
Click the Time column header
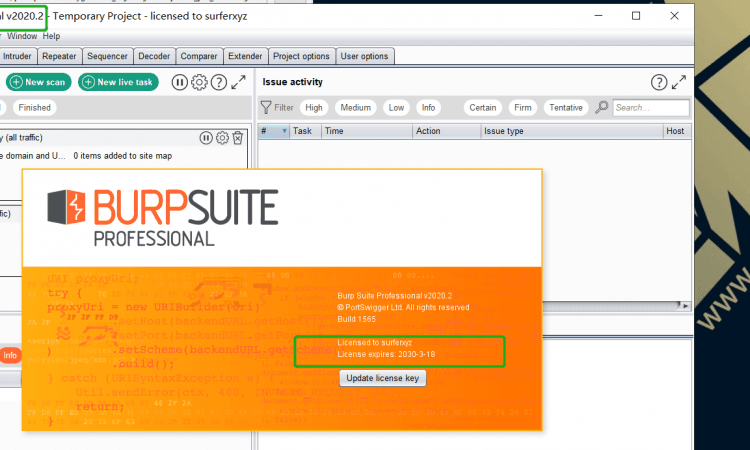[x=366, y=131]
